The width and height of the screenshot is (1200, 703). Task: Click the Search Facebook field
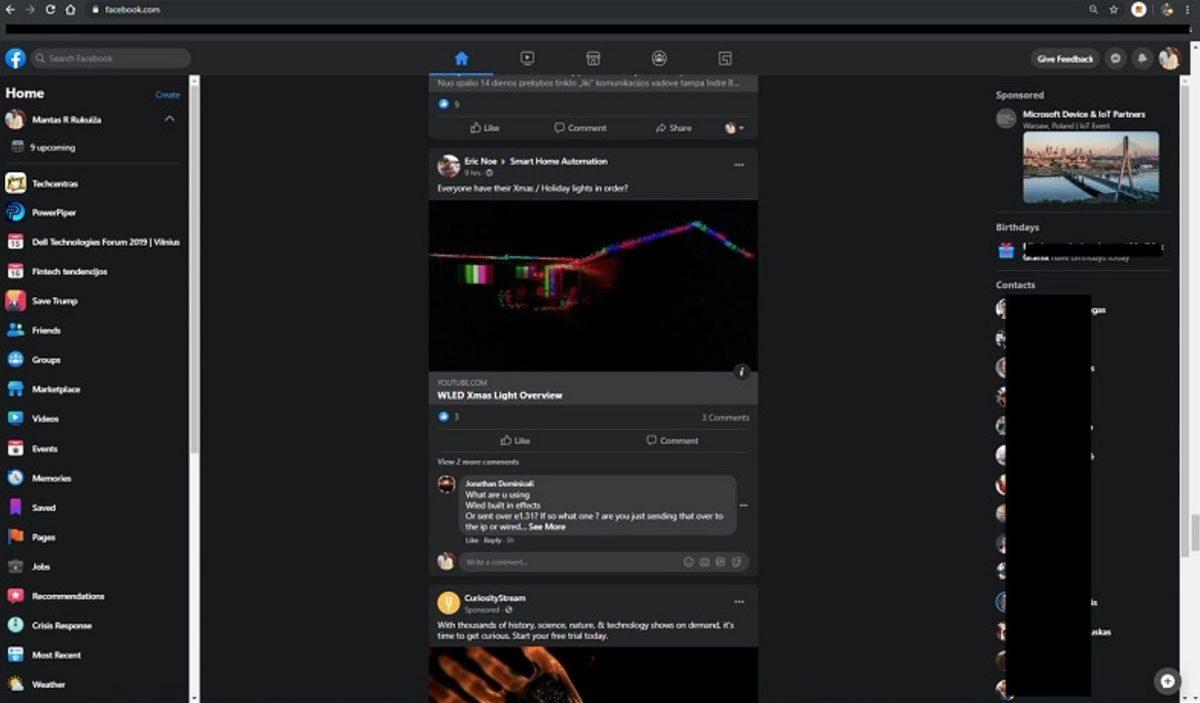click(x=110, y=58)
